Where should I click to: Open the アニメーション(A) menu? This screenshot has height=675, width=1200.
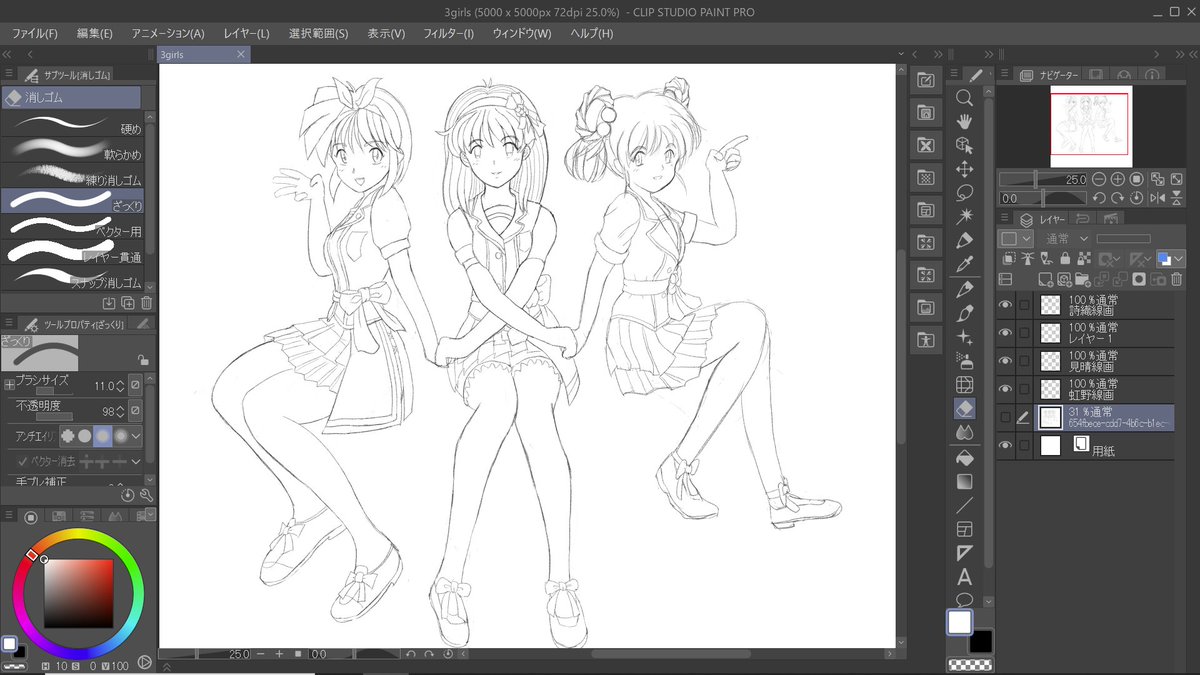tap(167, 33)
